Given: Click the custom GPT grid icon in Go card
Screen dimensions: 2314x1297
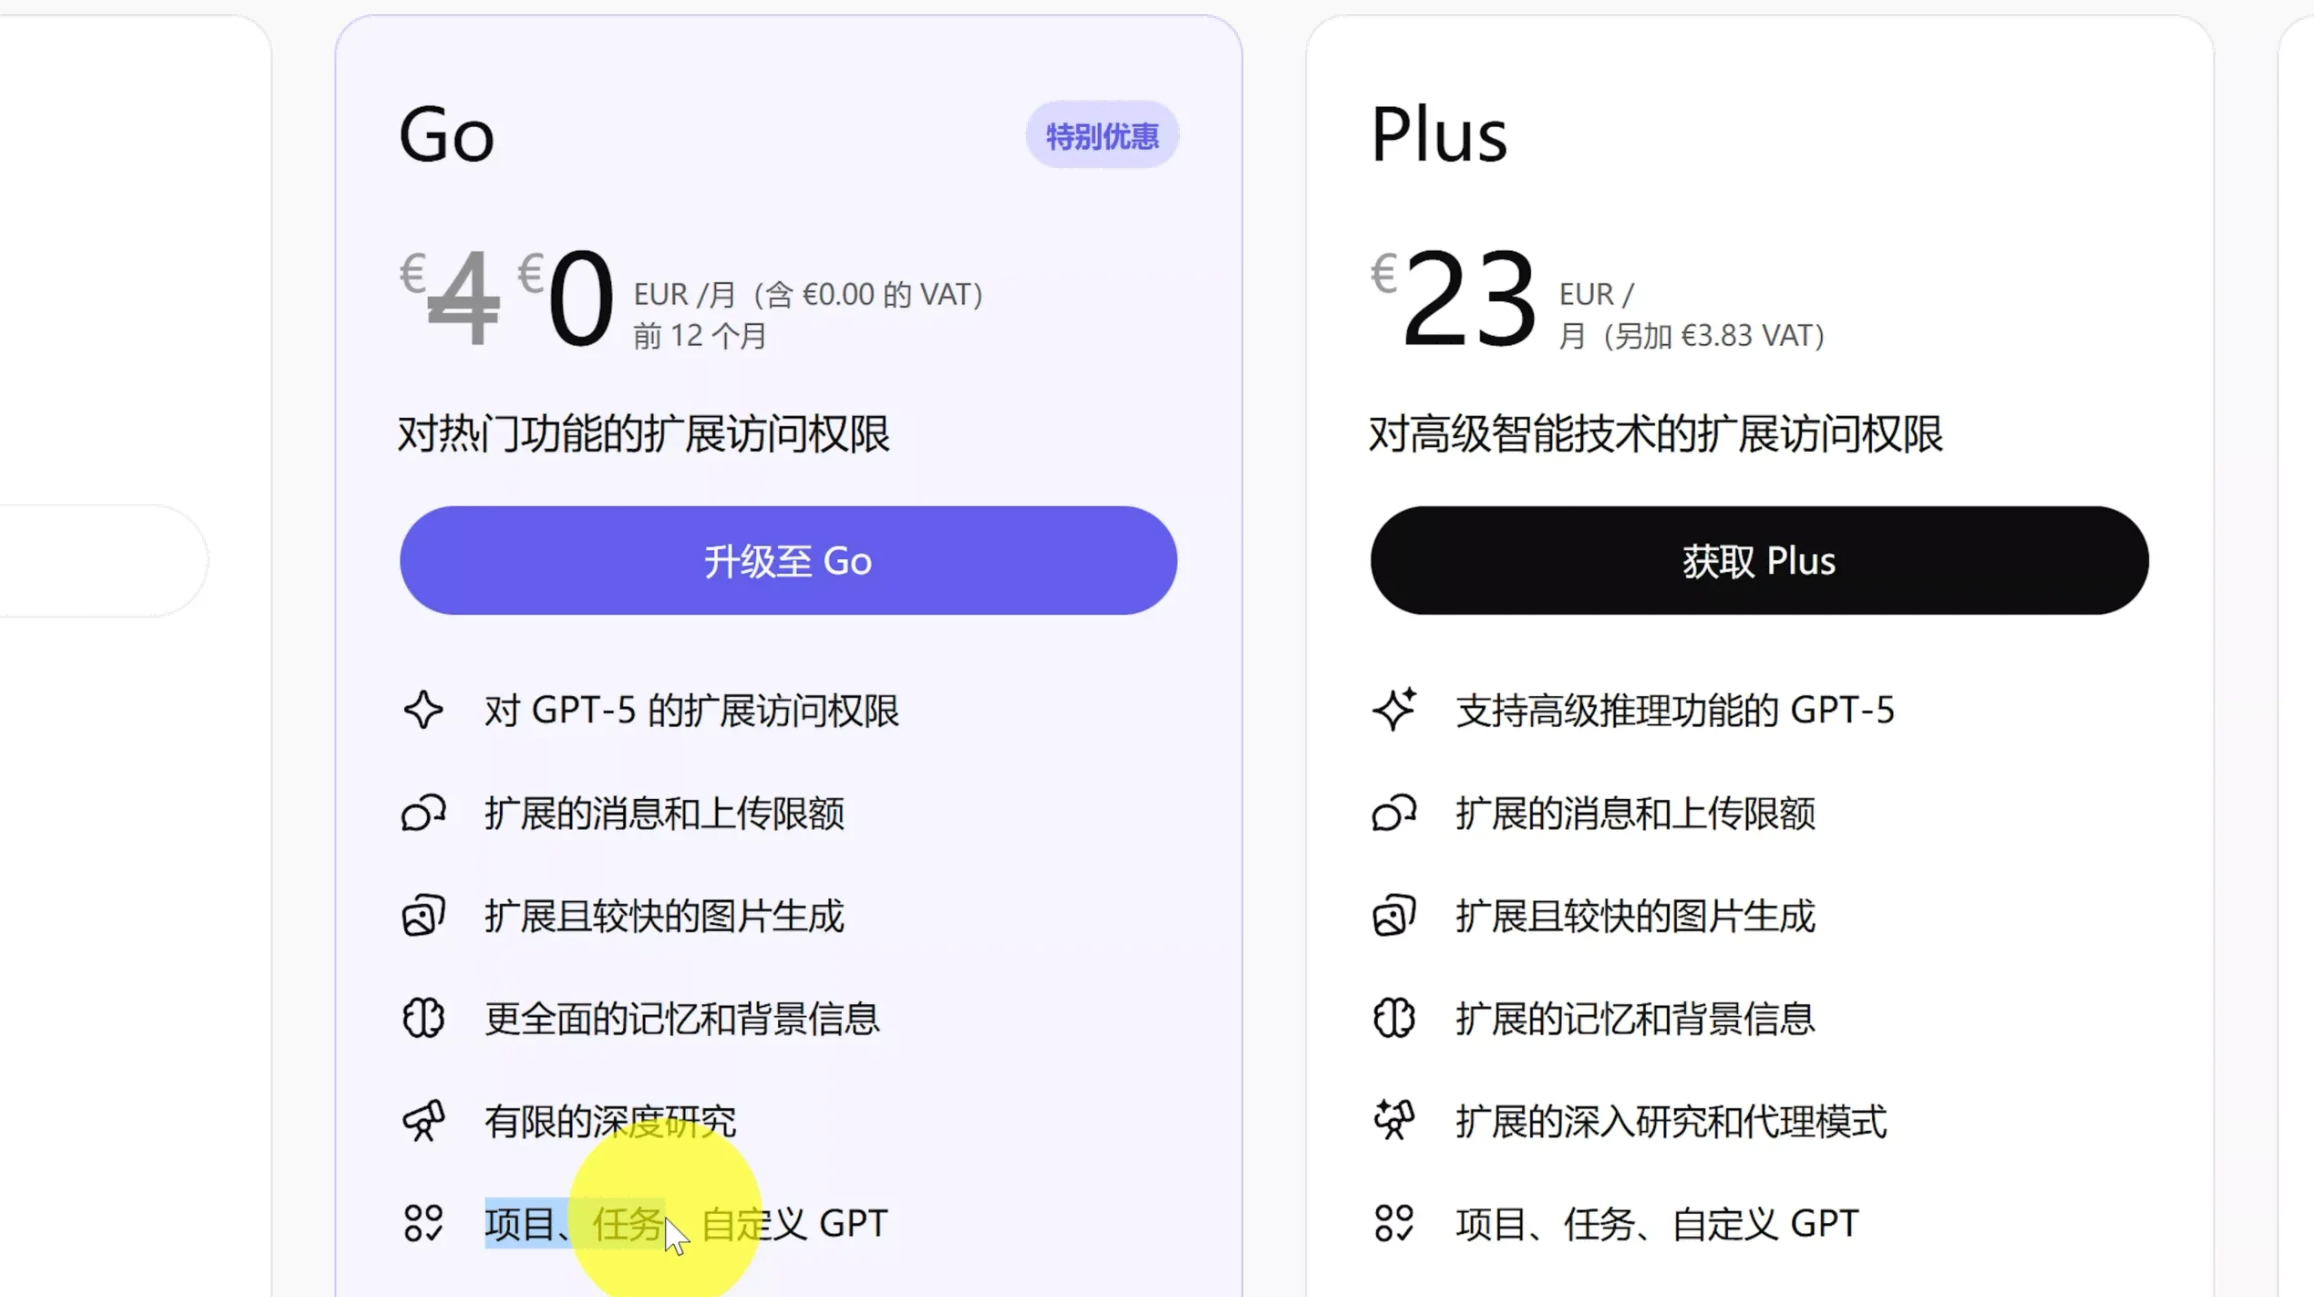Looking at the screenshot, I should (423, 1222).
